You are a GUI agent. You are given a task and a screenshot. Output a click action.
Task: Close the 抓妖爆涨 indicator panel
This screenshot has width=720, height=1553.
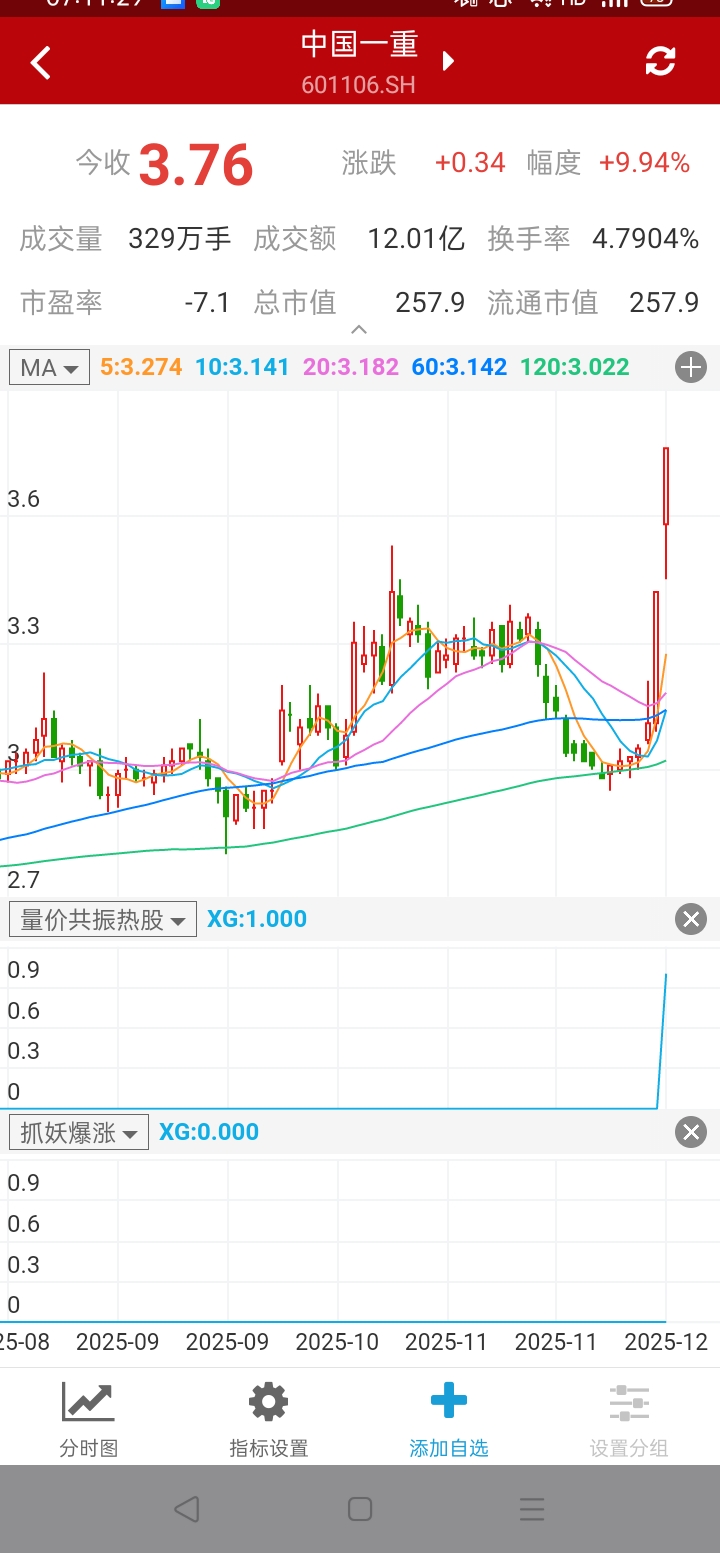coord(691,1132)
